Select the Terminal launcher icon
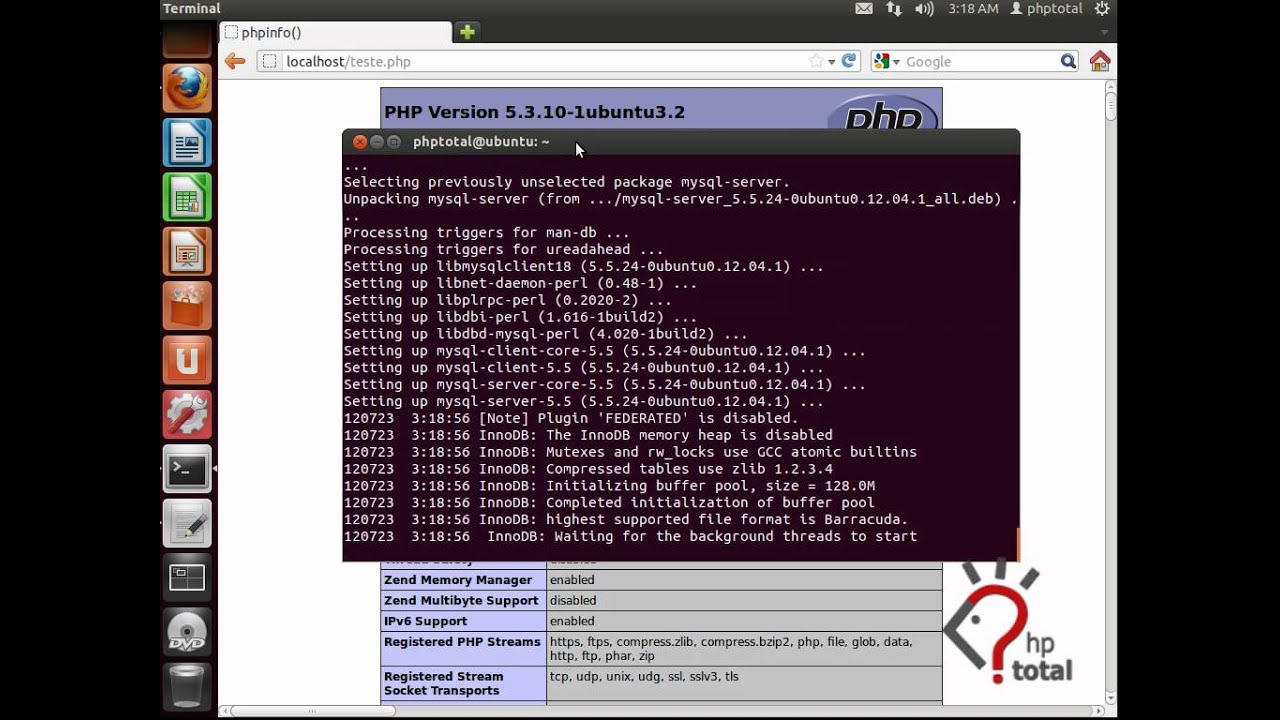The width and height of the screenshot is (1280, 720). pos(187,469)
